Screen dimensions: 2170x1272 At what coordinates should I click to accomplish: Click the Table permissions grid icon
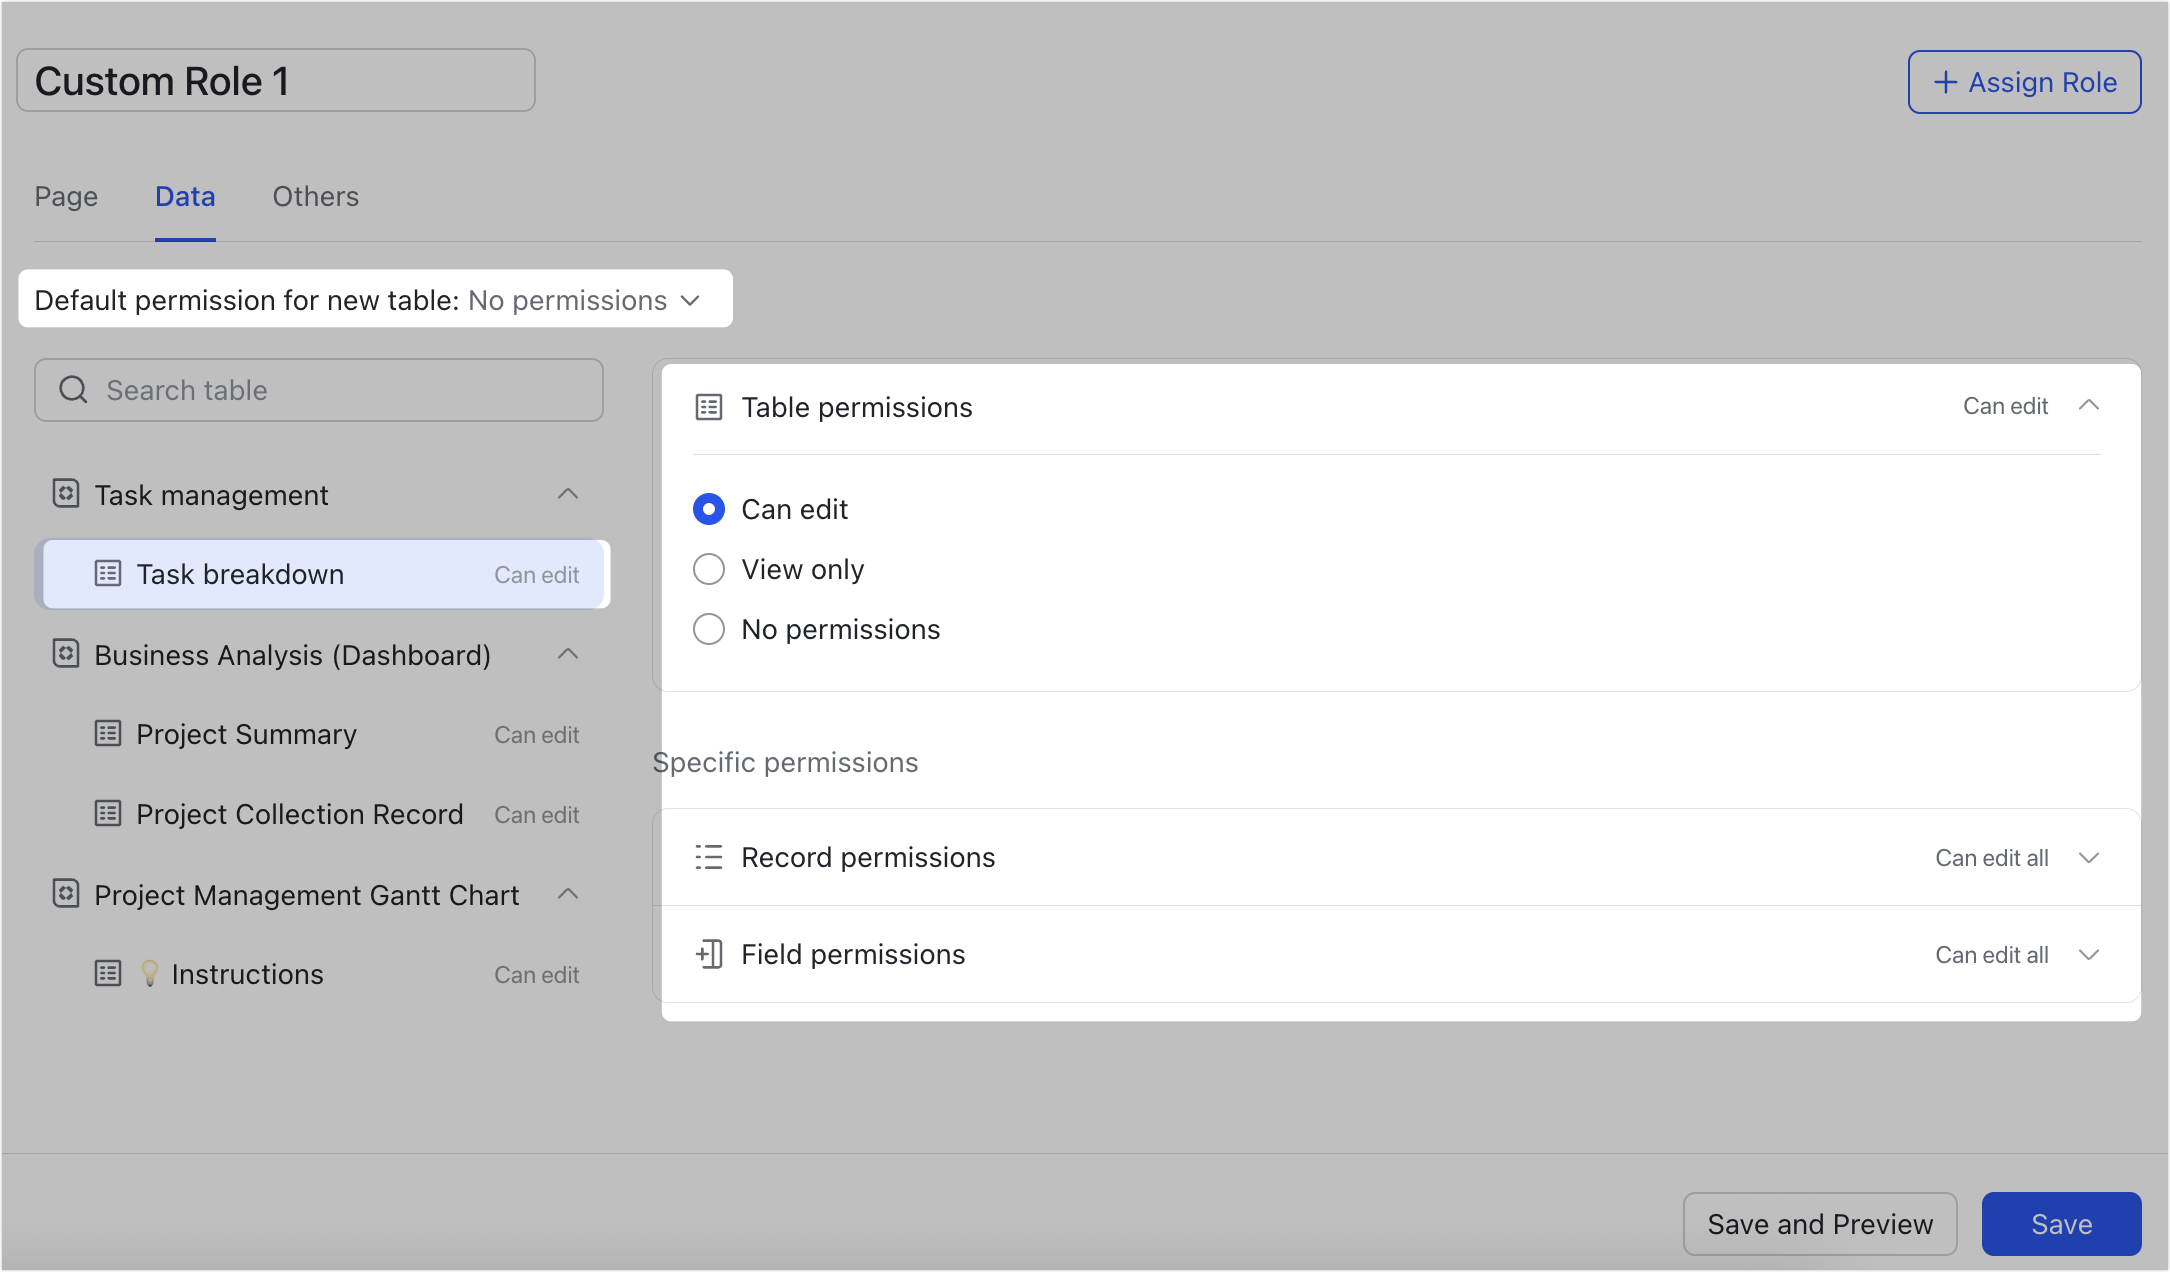point(709,407)
